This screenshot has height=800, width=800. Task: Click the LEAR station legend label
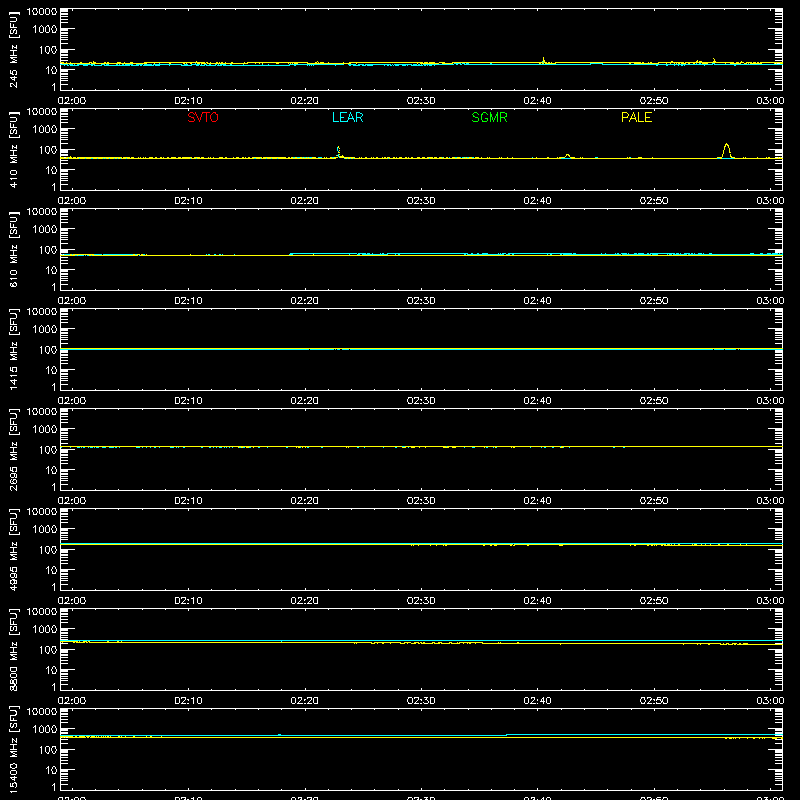(x=347, y=117)
